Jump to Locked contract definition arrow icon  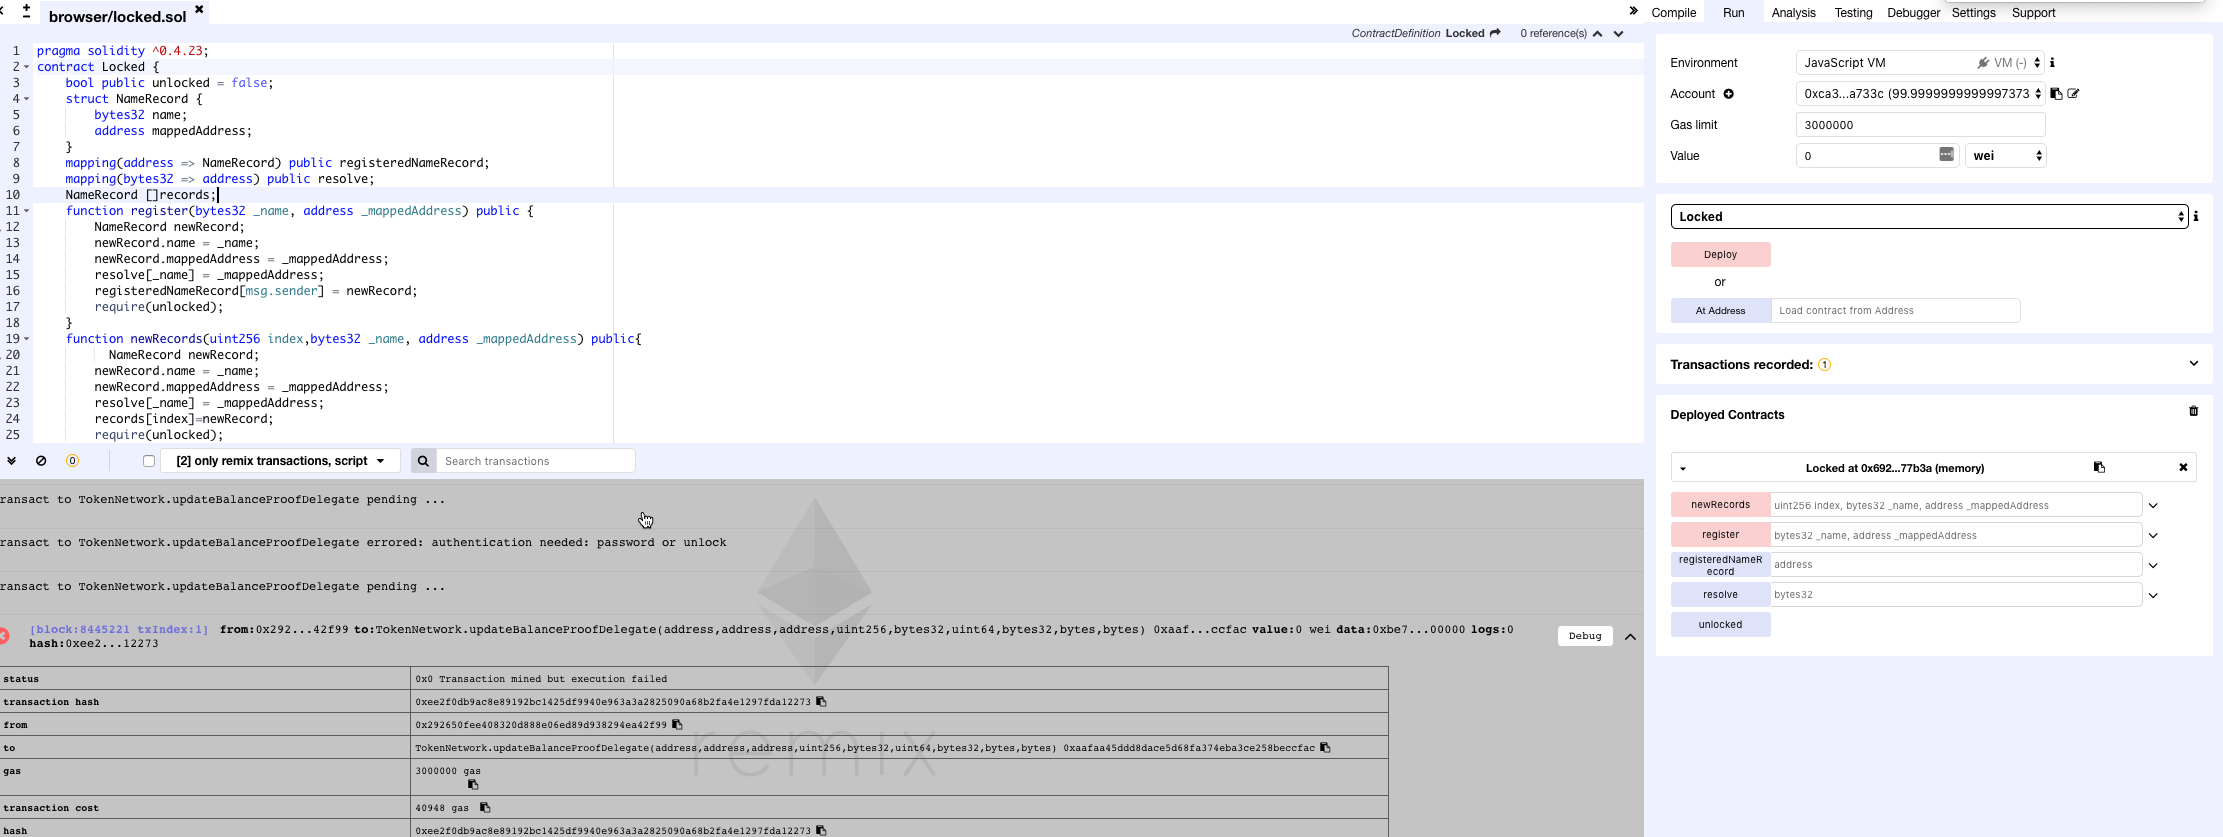(x=1495, y=33)
